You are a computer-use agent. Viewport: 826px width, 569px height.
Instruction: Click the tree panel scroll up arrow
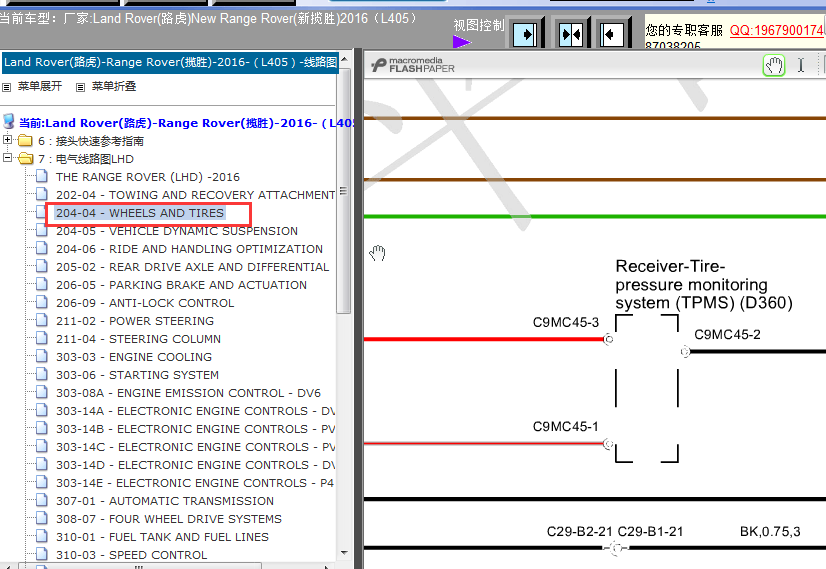coord(344,58)
